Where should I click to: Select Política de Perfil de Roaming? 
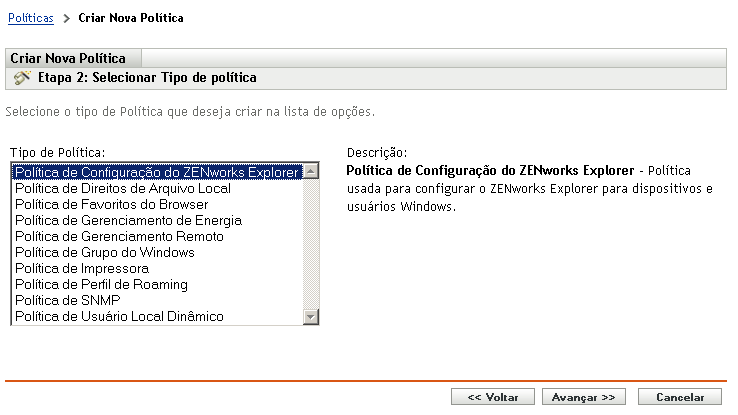[x=157, y=284]
